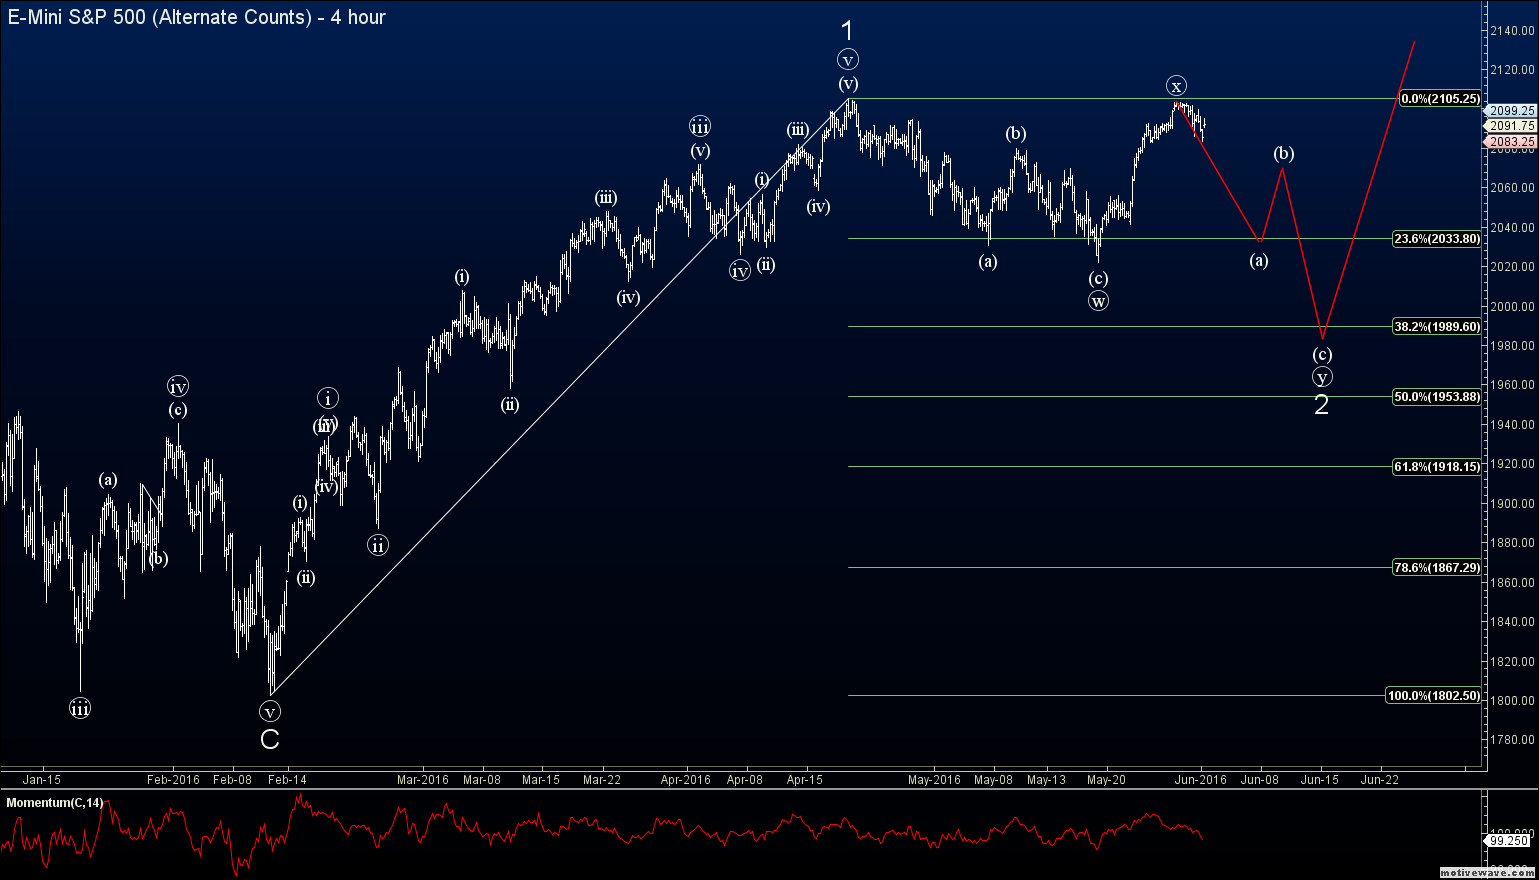Screen dimensions: 1539x880
Task: Select the circled 'w' wave label
Action: (1098, 300)
